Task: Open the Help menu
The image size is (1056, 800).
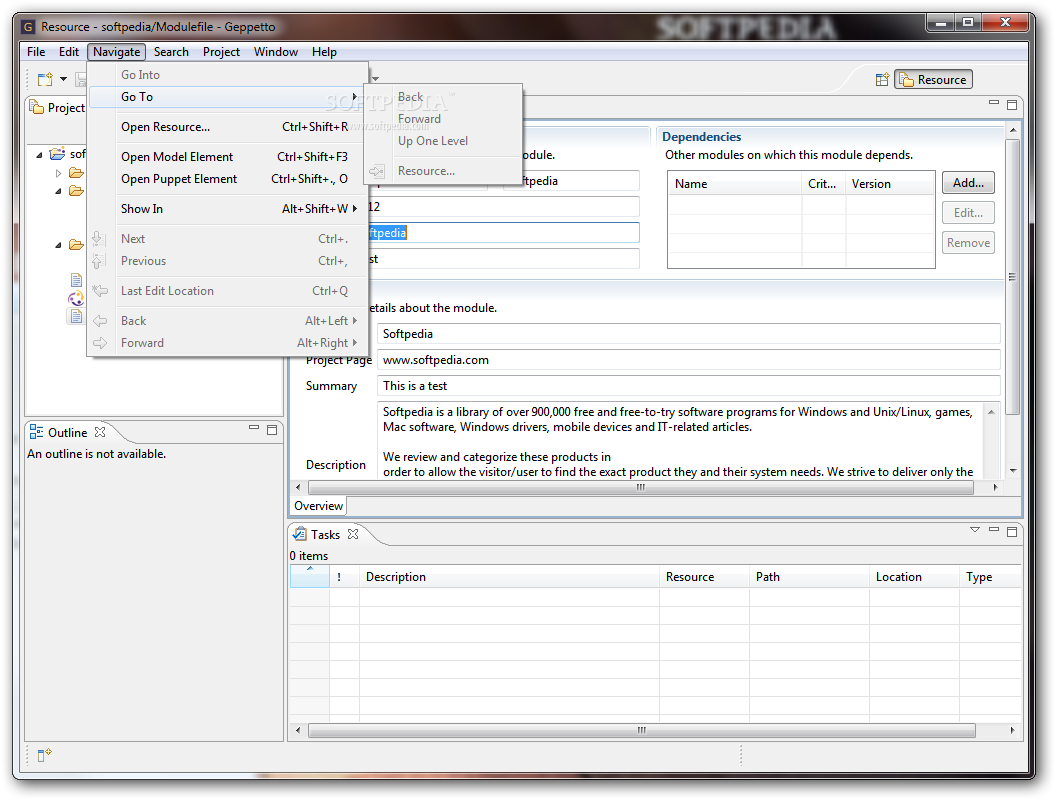Action: 324,52
